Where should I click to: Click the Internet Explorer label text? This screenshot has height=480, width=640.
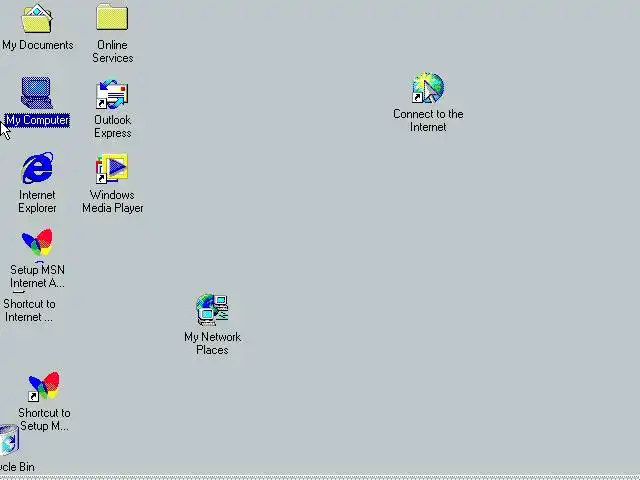tap(37, 201)
